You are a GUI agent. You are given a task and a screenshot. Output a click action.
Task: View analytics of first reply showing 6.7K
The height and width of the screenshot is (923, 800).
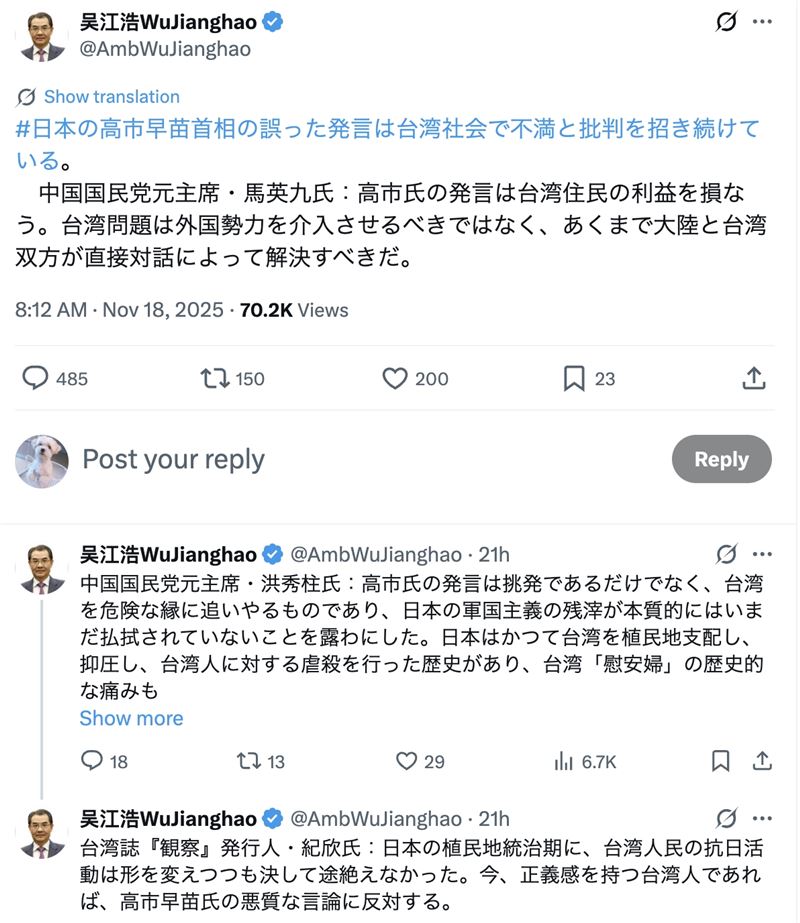tap(563, 762)
